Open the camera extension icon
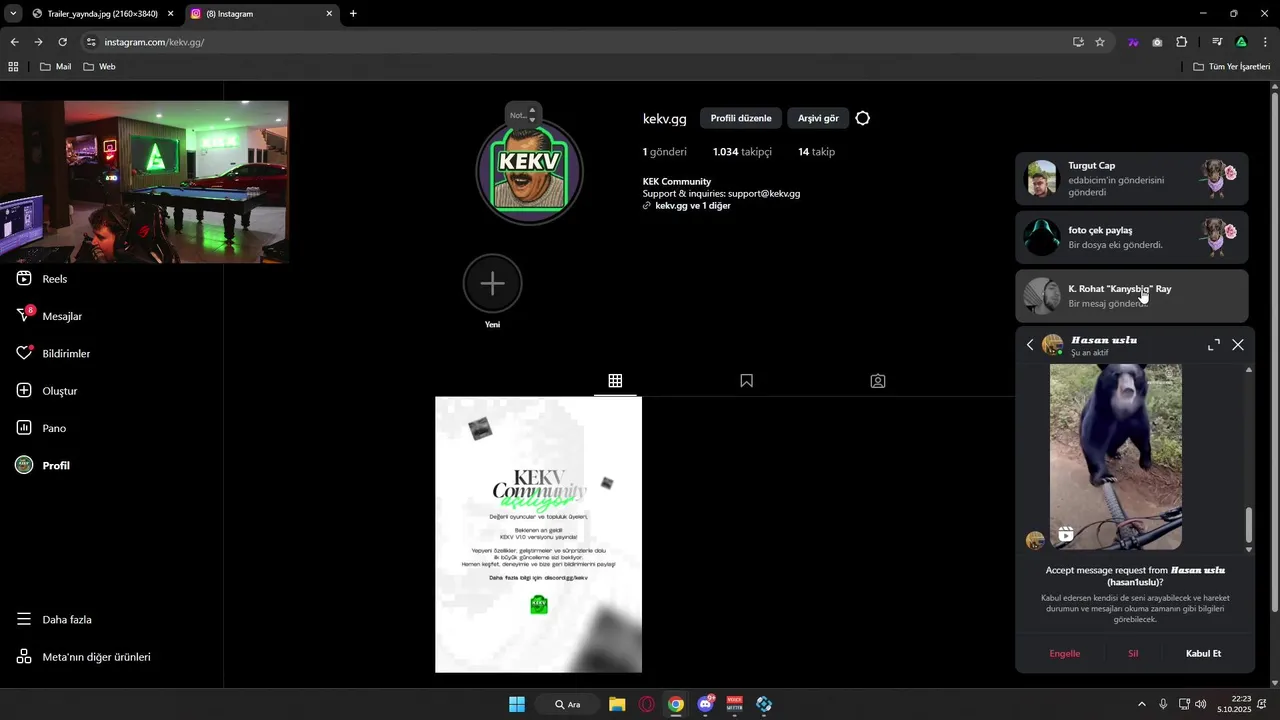Screen dimensions: 1280x720 (x=1157, y=42)
